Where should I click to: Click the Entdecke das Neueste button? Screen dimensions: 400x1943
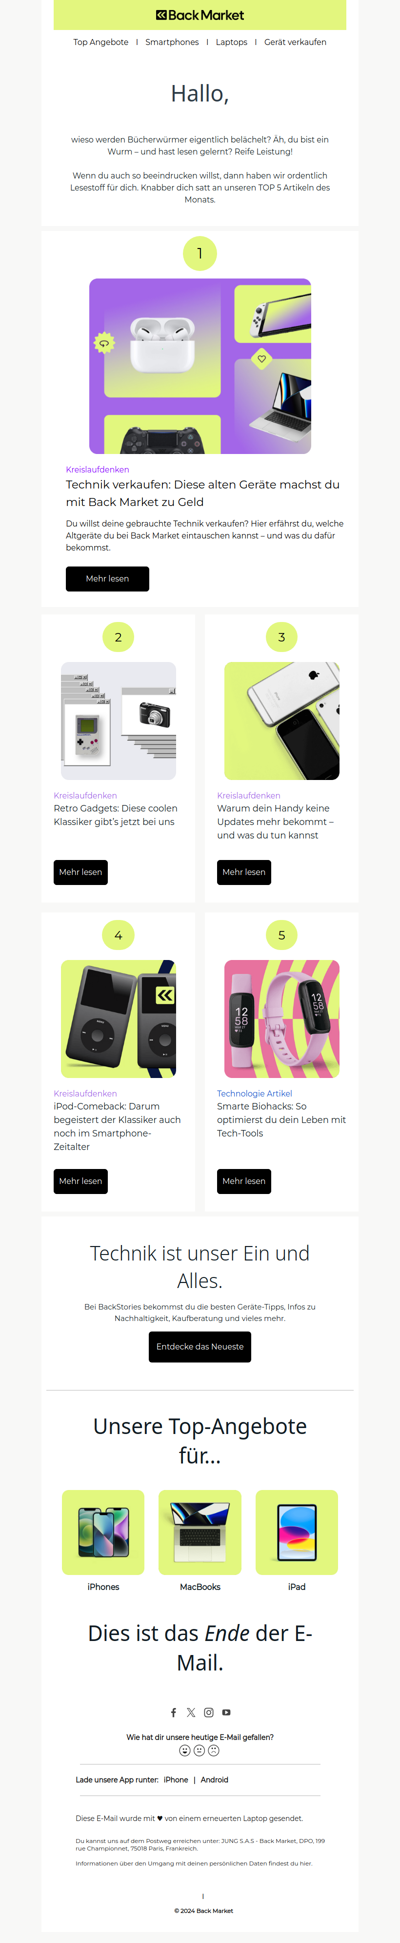200,1346
